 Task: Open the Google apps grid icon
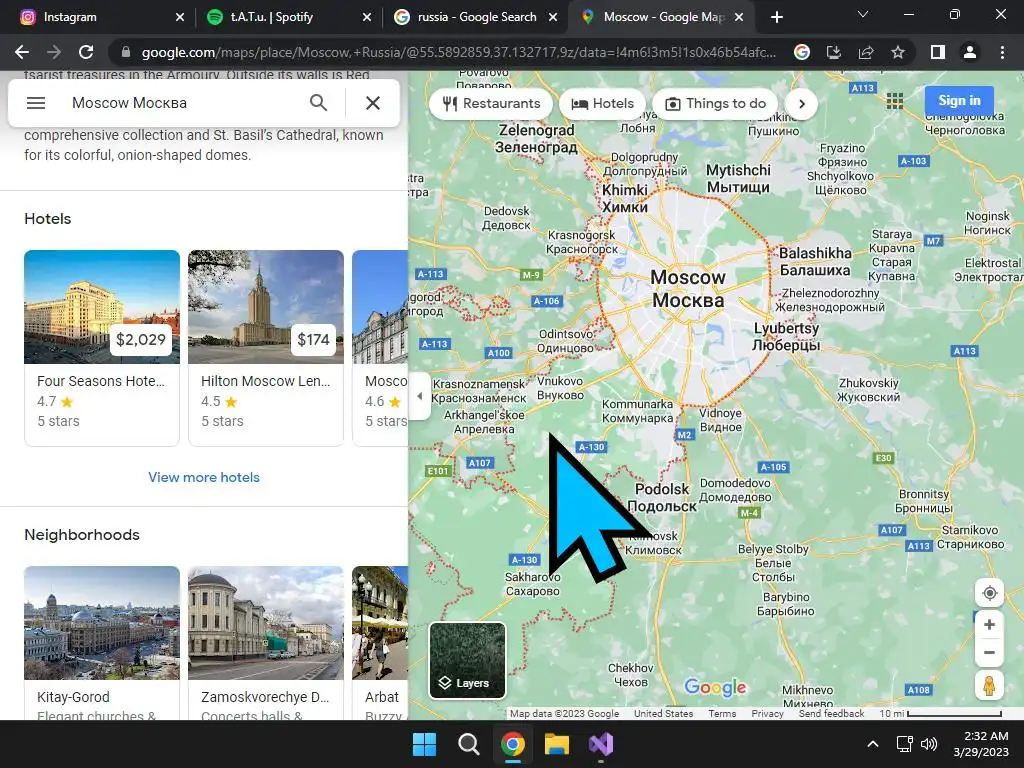click(895, 101)
